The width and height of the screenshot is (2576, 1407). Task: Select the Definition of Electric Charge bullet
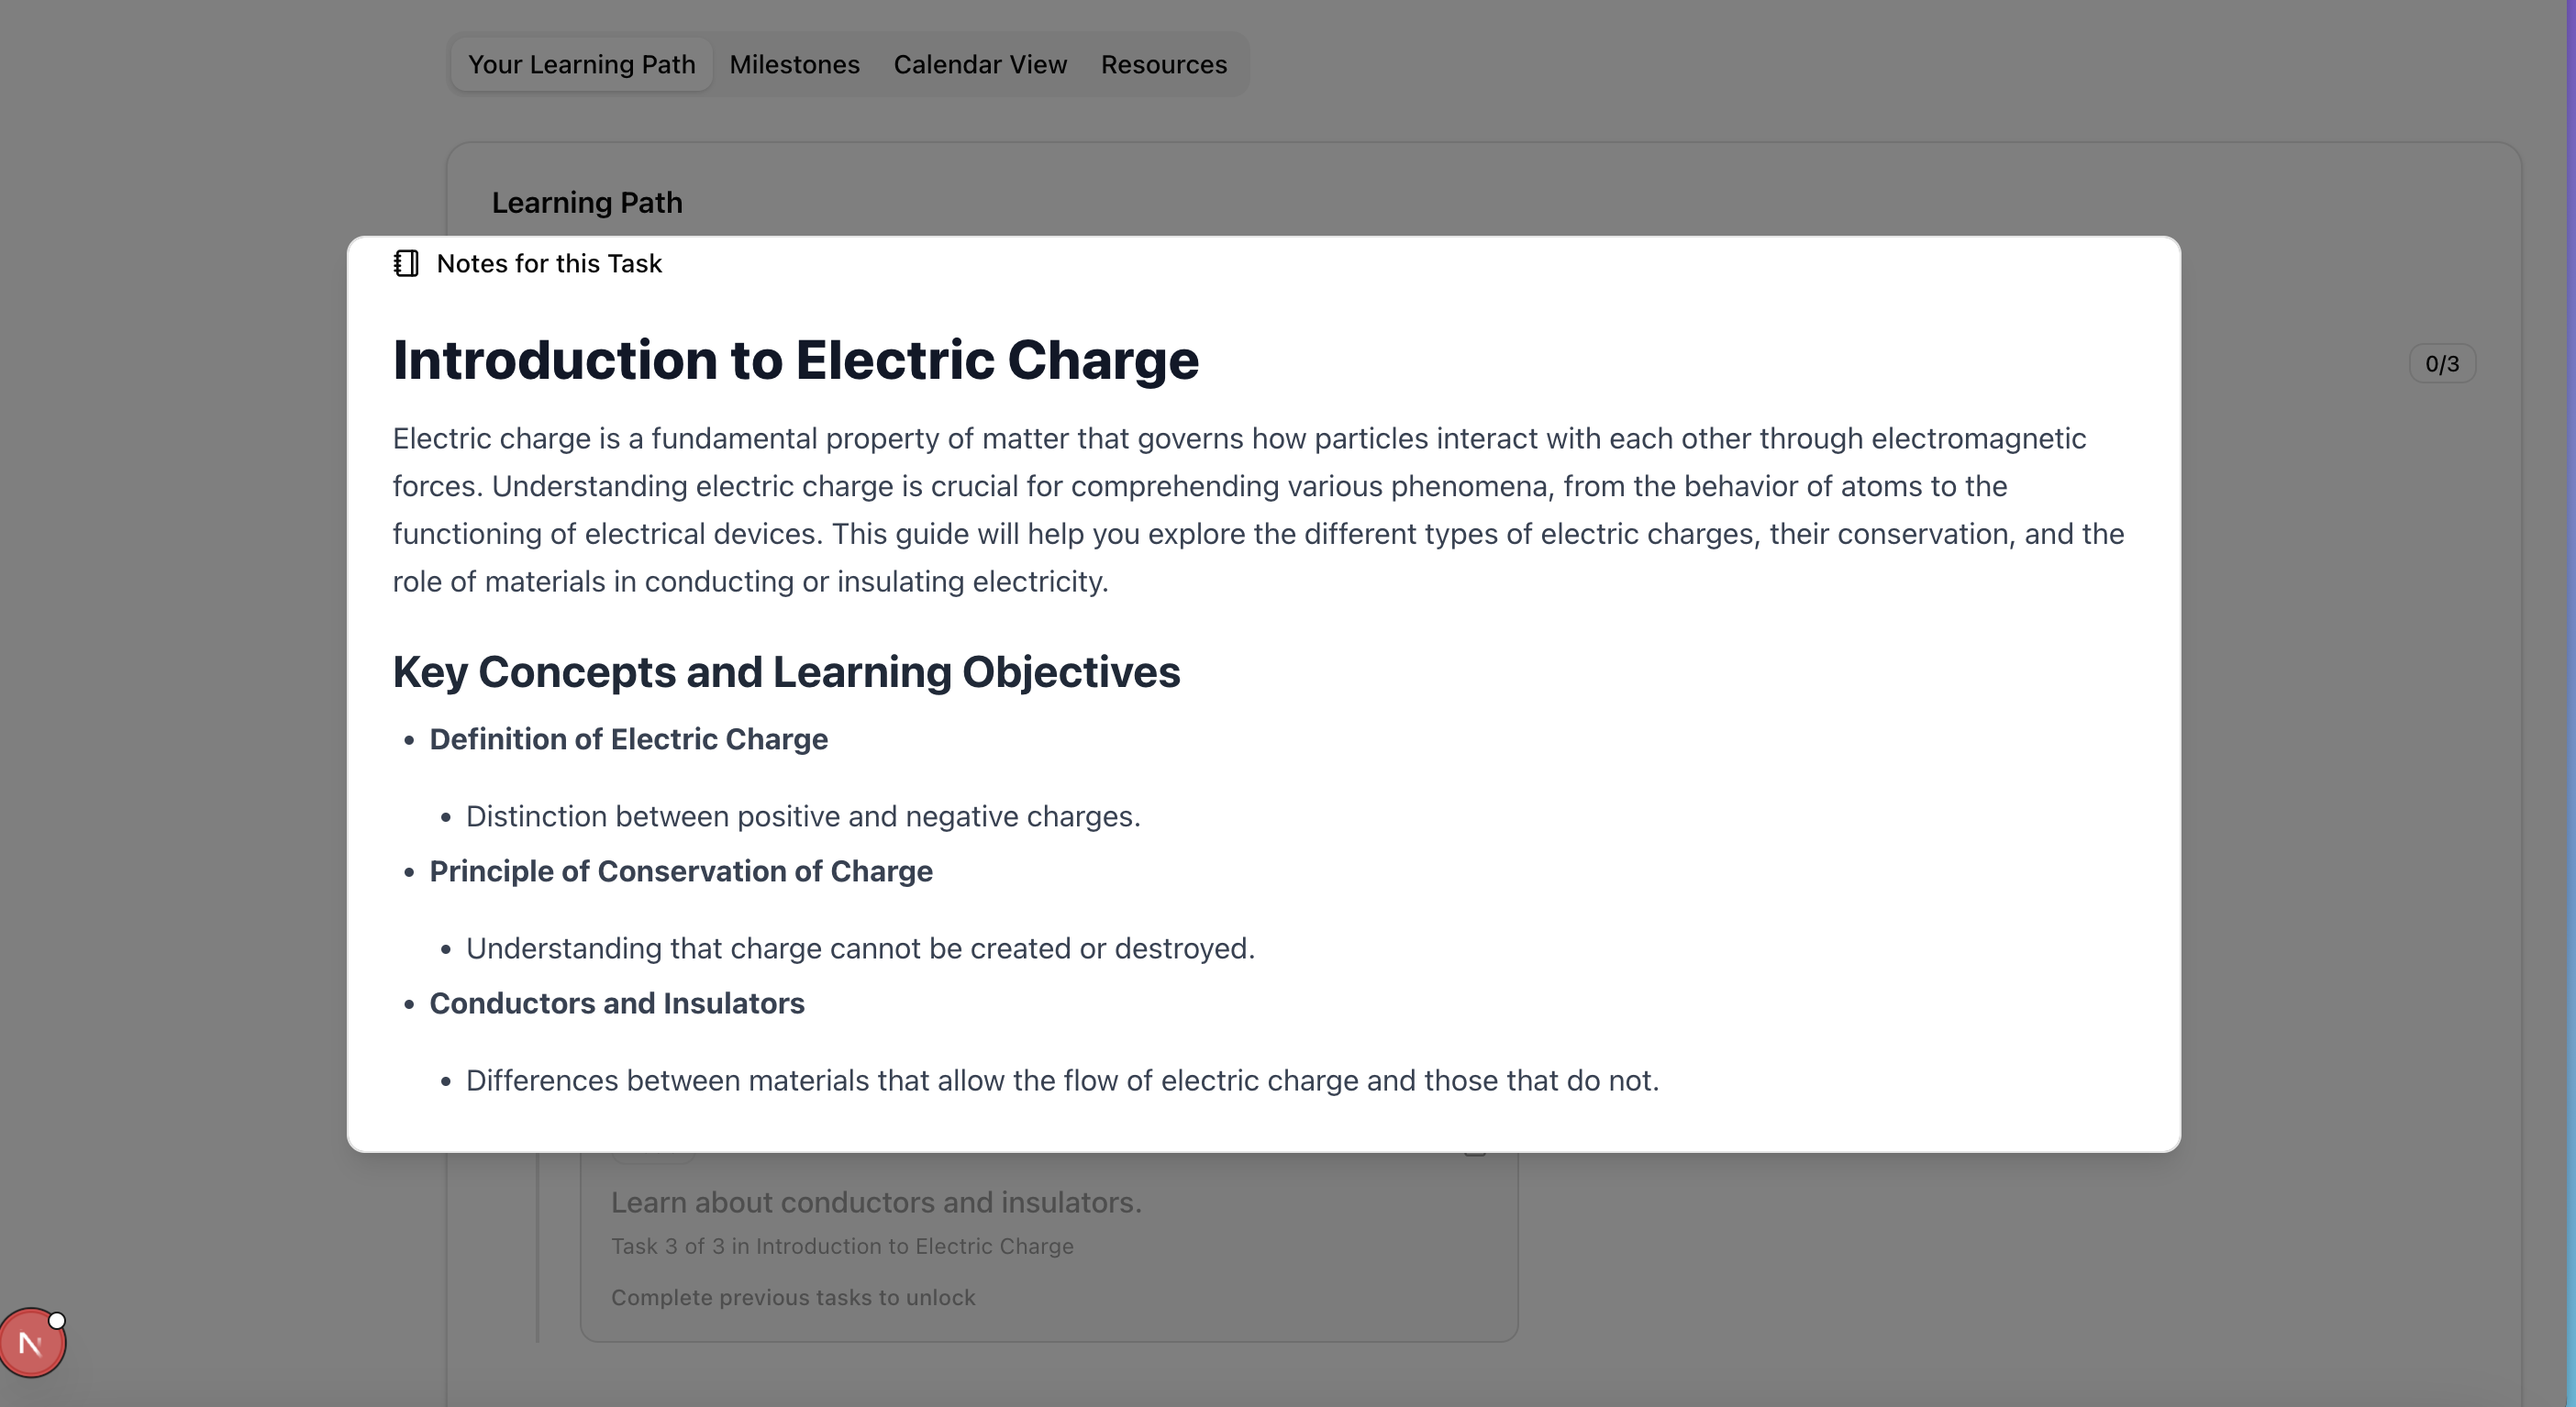[628, 739]
